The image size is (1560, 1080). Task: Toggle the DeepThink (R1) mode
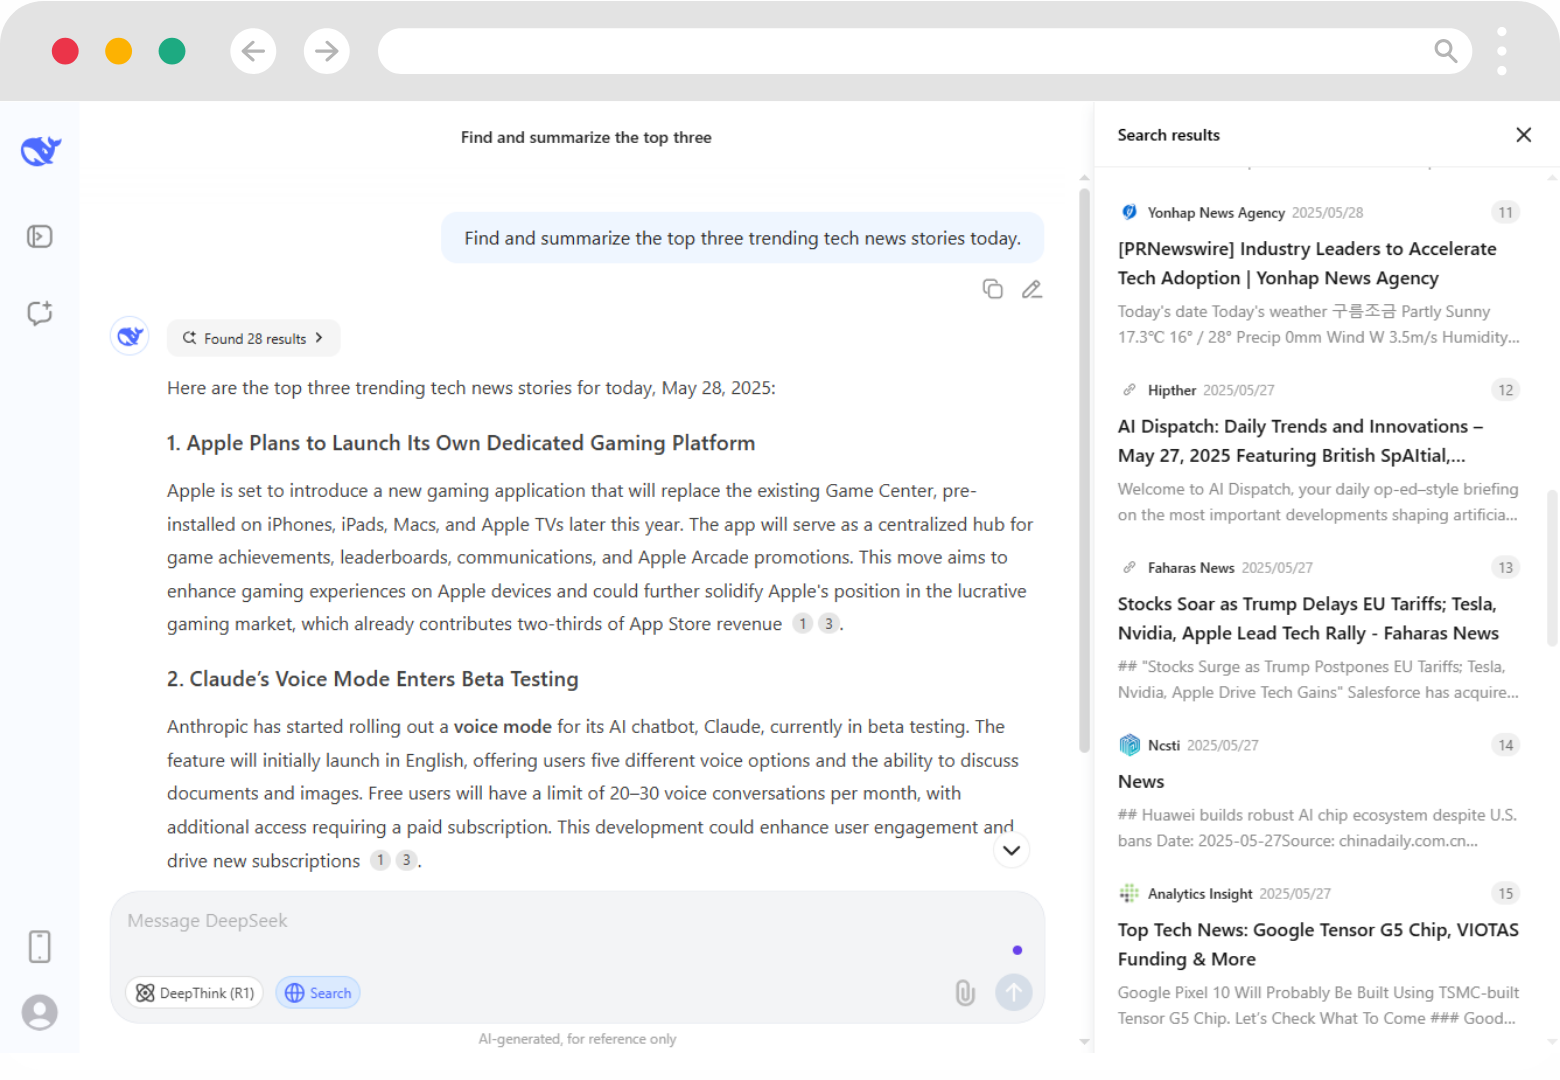(x=195, y=993)
